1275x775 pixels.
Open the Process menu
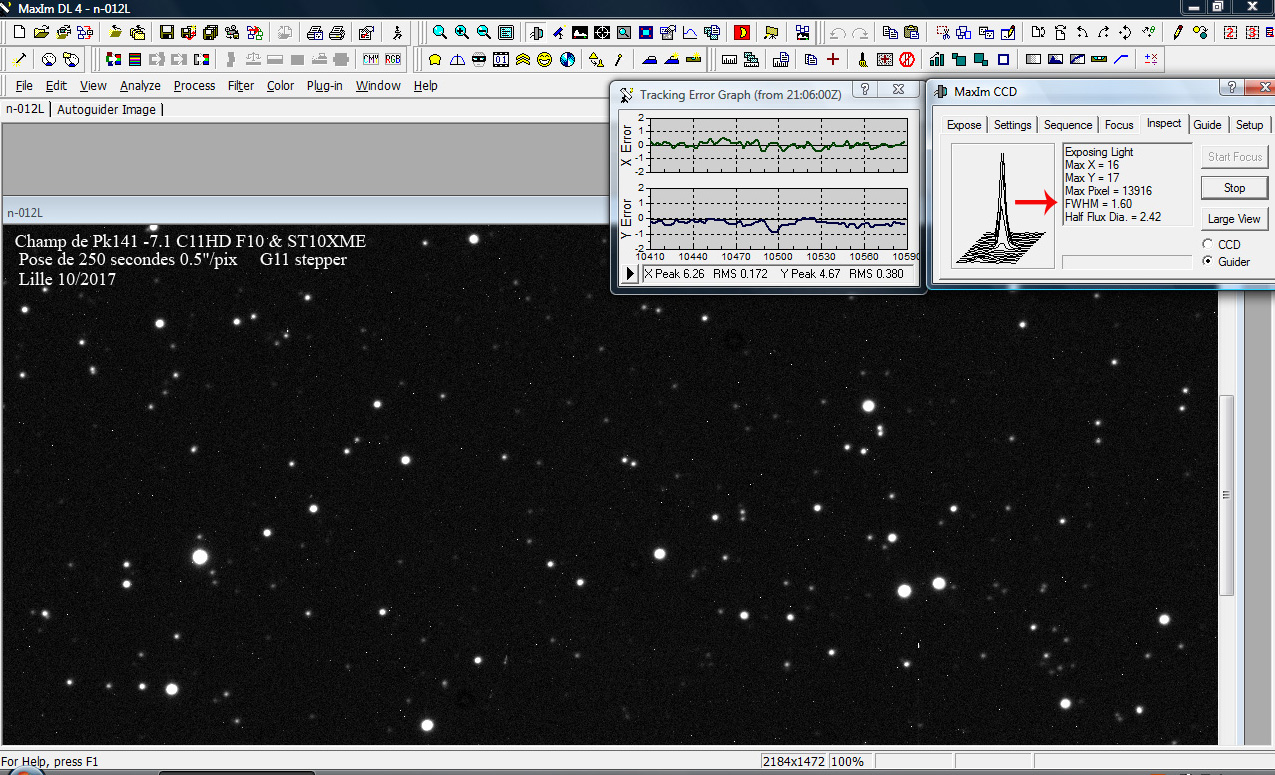coord(194,86)
